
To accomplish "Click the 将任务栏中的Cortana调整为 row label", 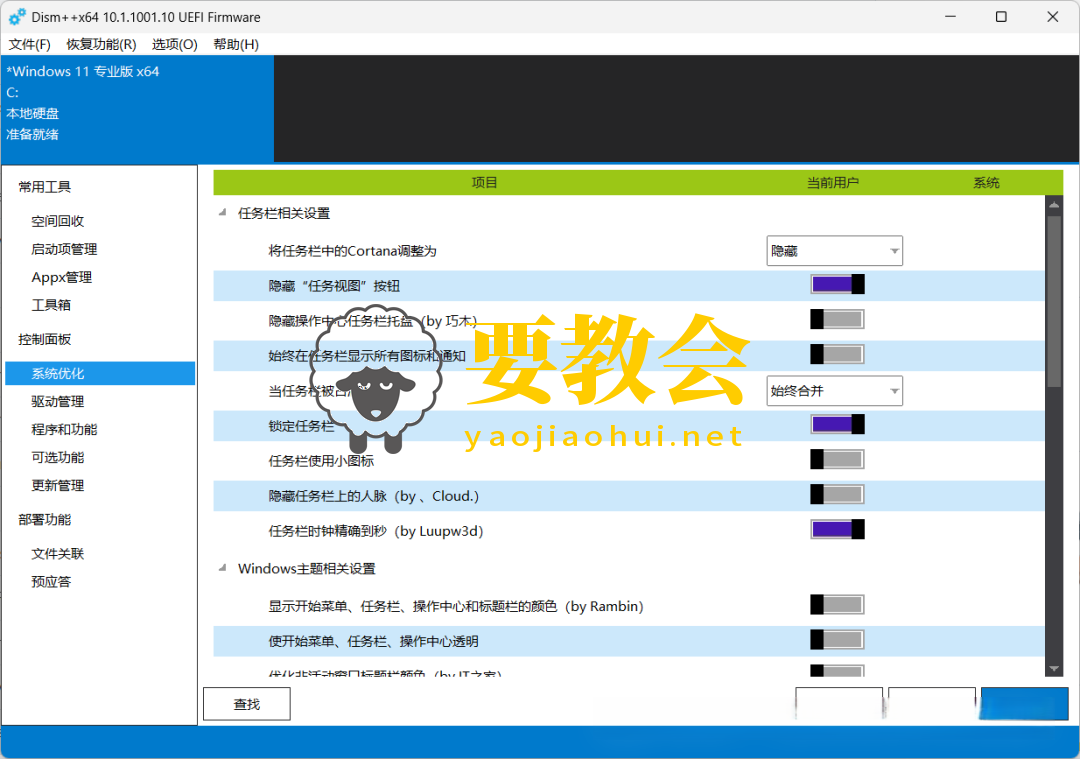I will click(x=352, y=251).
